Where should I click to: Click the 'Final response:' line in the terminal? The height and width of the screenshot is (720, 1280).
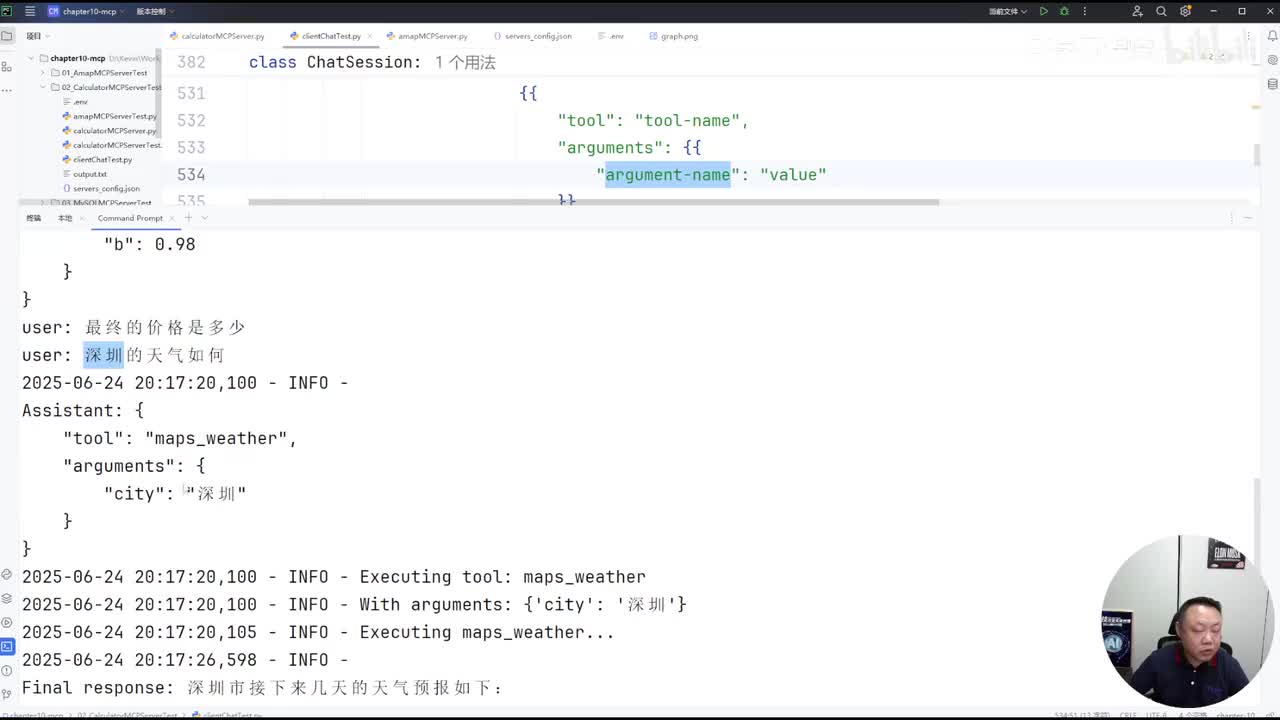click(x=262, y=688)
